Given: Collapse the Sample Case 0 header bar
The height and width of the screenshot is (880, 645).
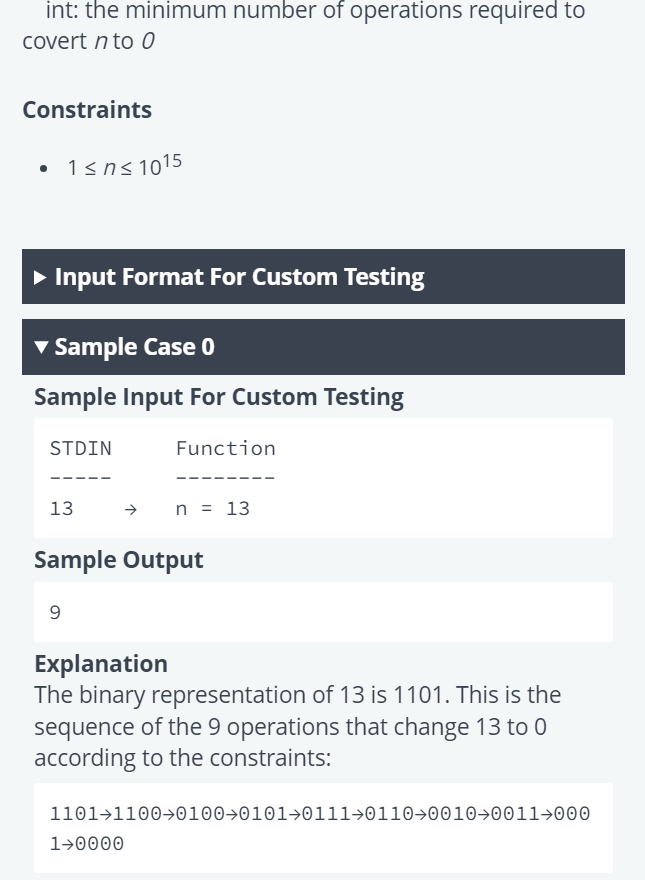Looking at the screenshot, I should pos(323,347).
